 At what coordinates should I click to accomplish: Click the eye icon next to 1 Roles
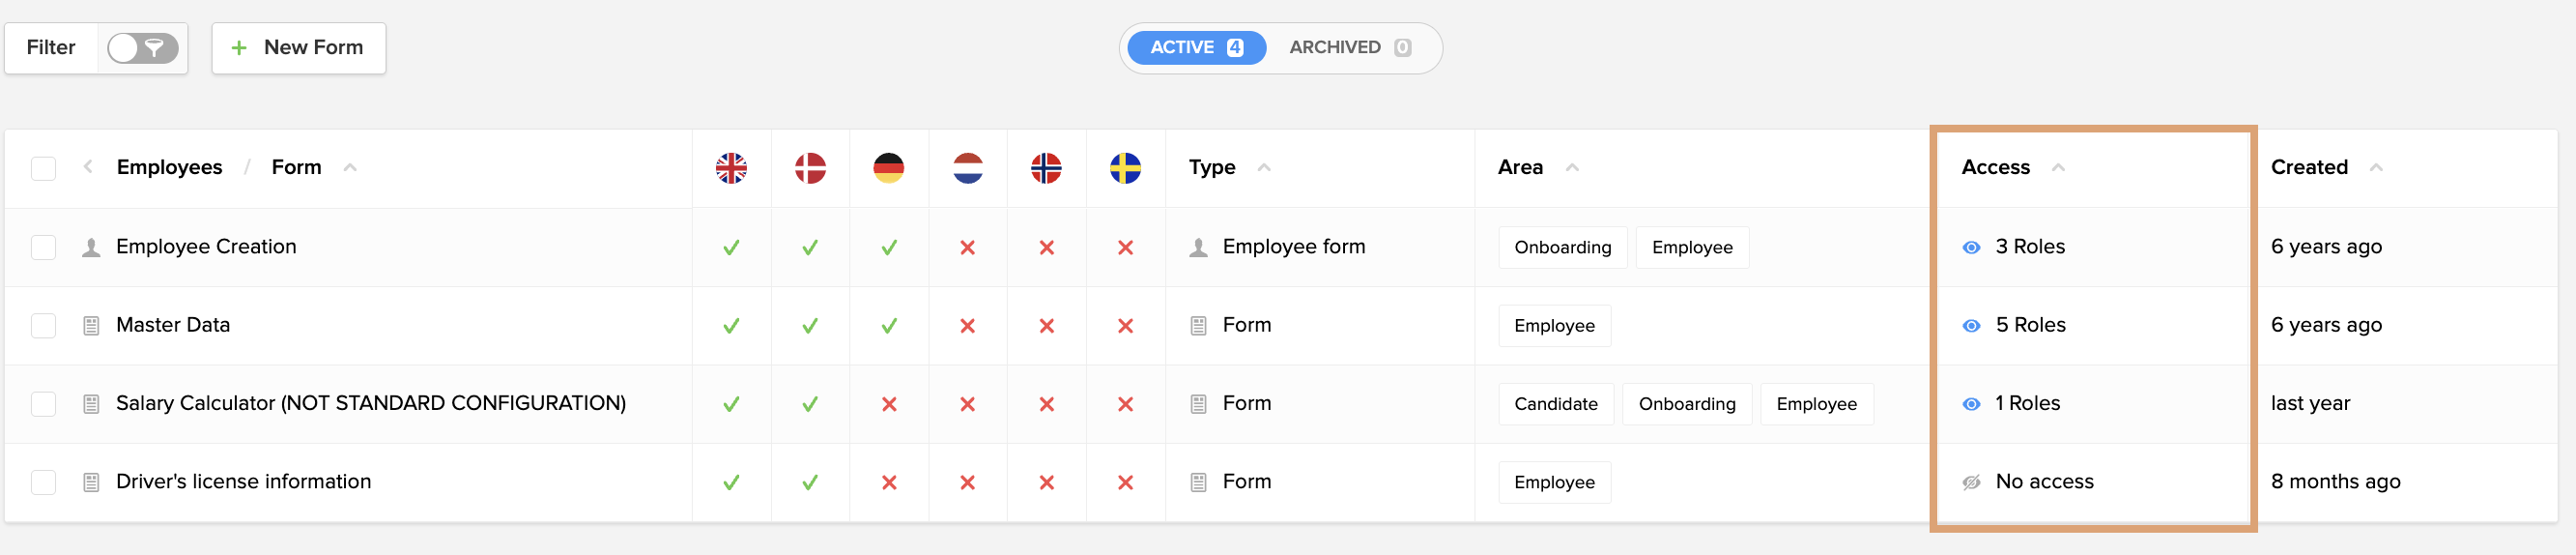click(x=1971, y=404)
